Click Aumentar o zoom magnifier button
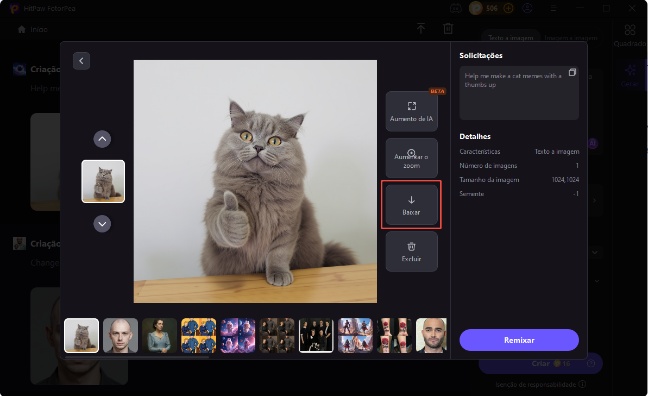The width and height of the screenshot is (648, 396). pos(411,159)
